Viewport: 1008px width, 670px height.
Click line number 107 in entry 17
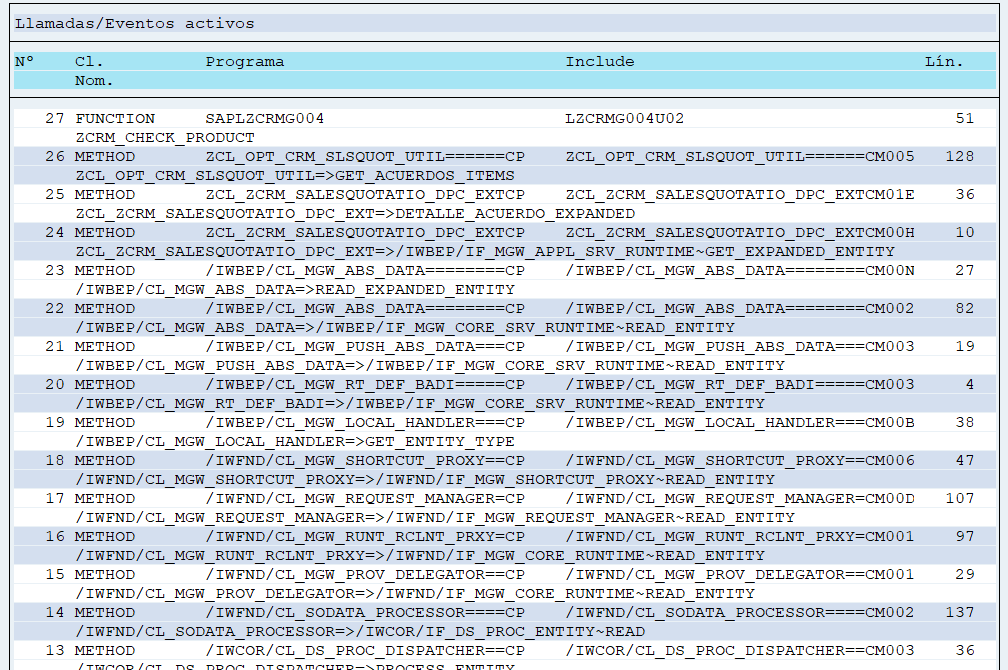(x=958, y=498)
